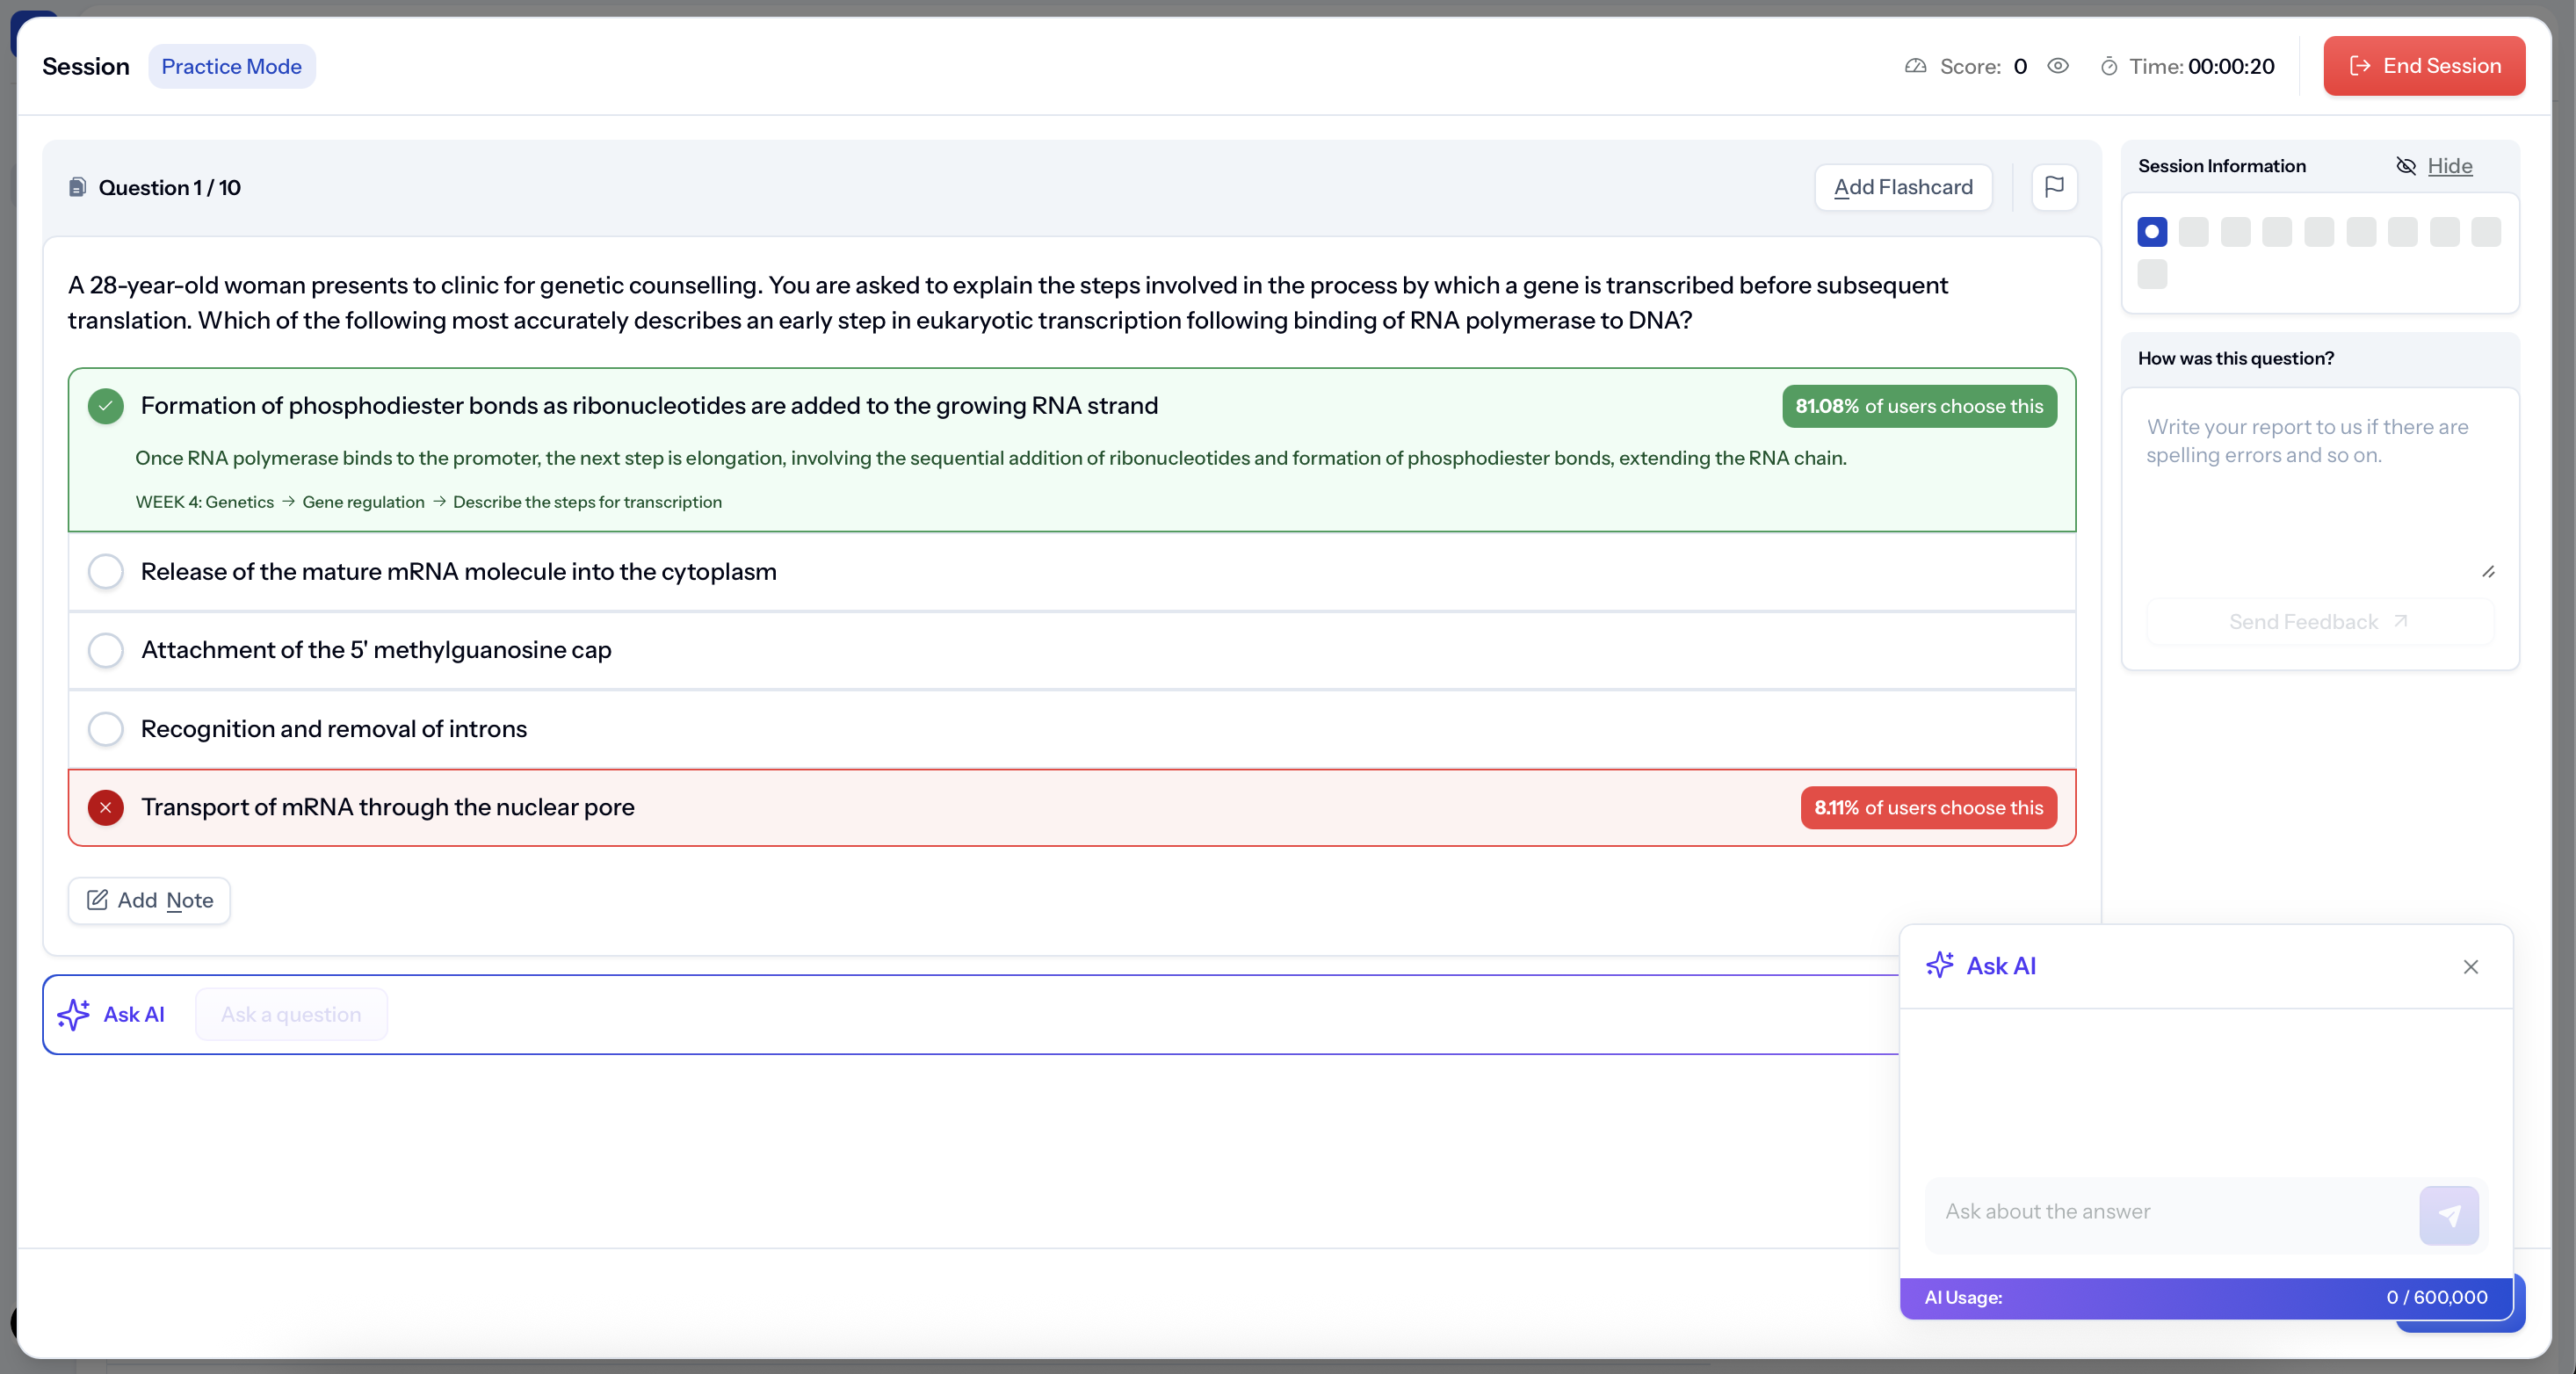Viewport: 2576px width, 1374px height.
Task: Select 'Recognition and removal of introns' option
Action: click(x=105, y=729)
